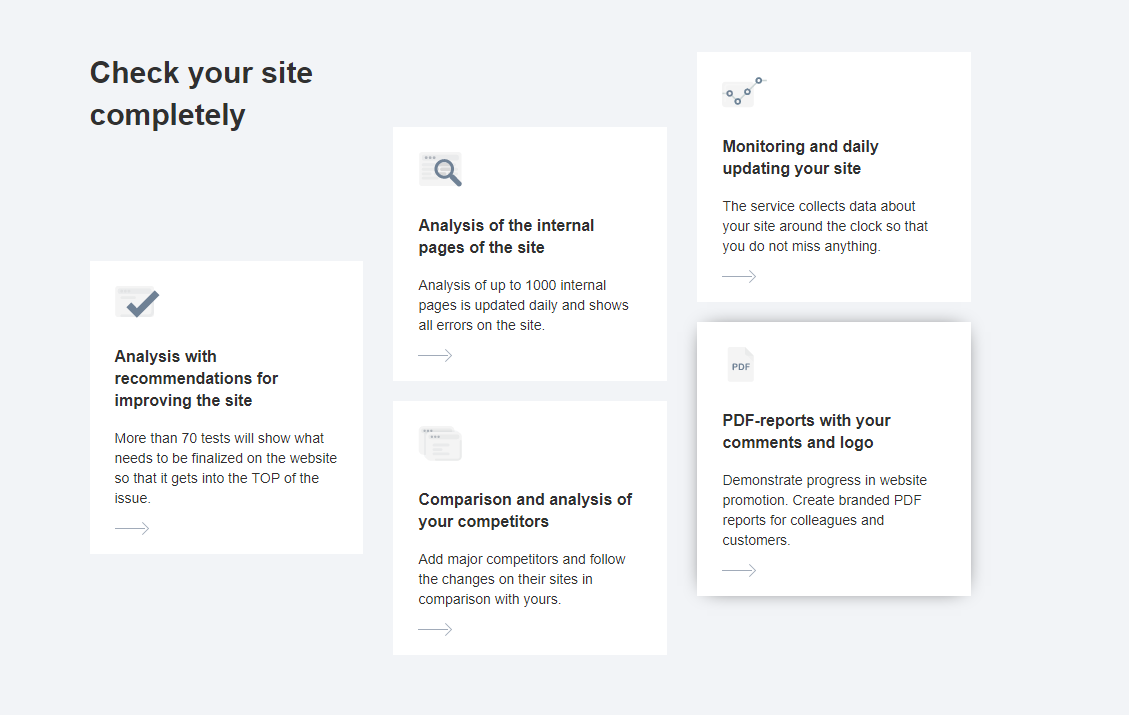This screenshot has width=1129, height=715.
Task: Click the monitoring graph nodes icon
Action: coord(743,92)
